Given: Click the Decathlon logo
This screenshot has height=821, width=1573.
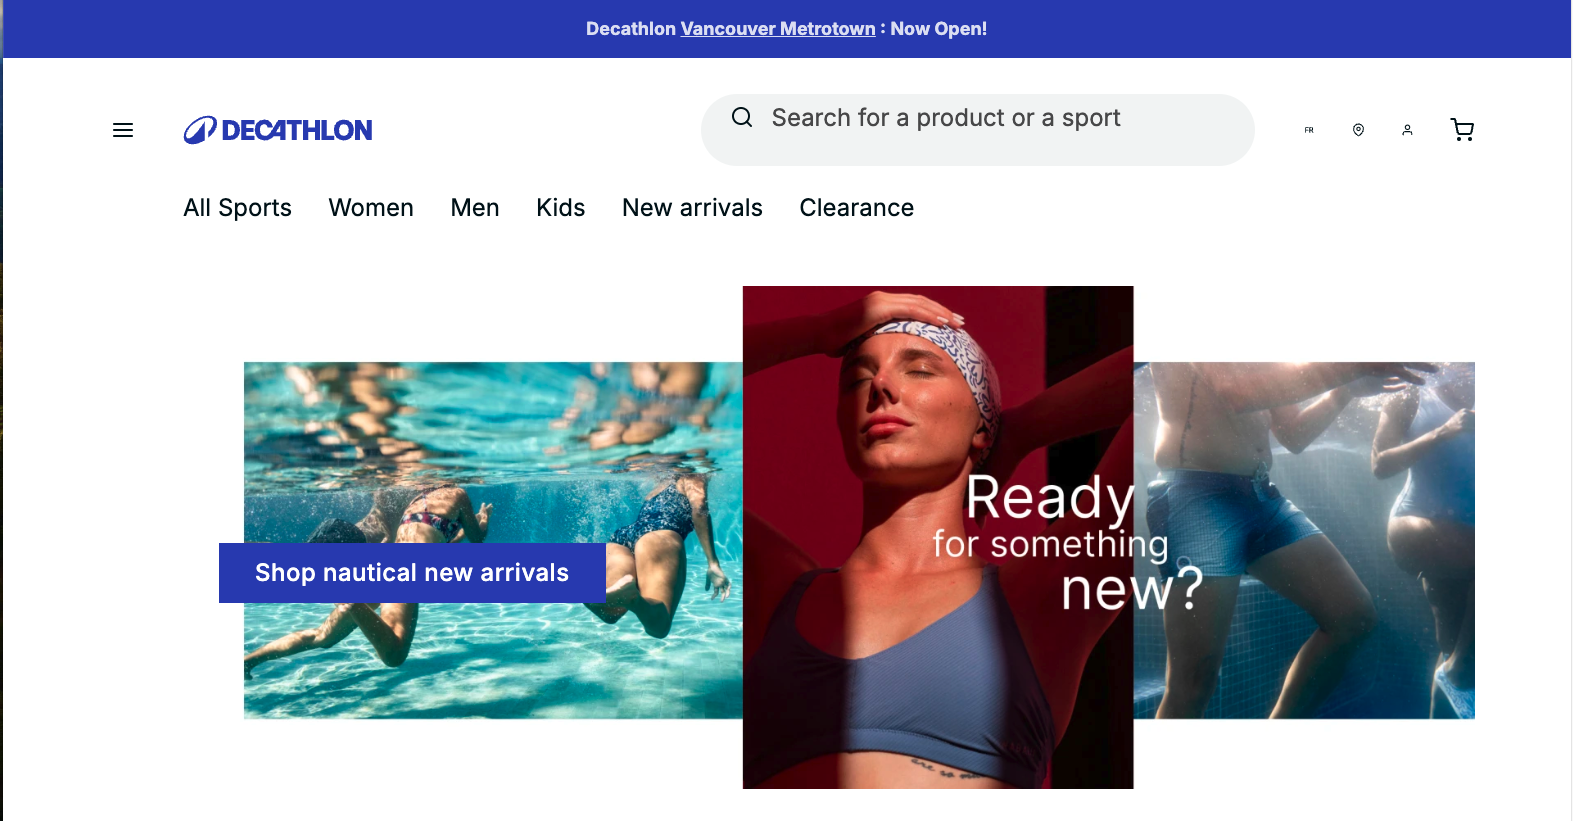Looking at the screenshot, I should (x=278, y=130).
